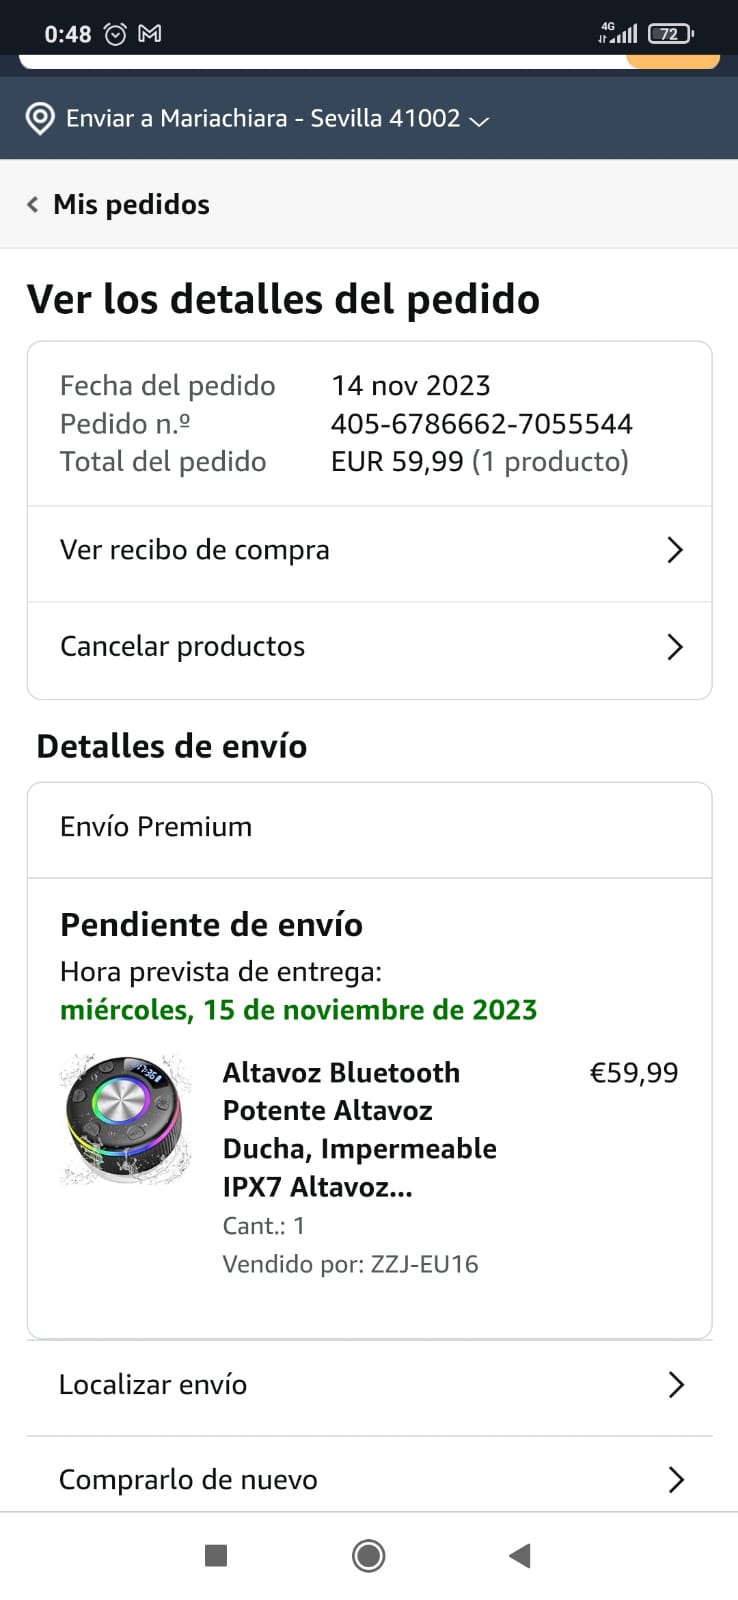This screenshot has width=738, height=1600.
Task: Tap the arrow next to Comprarlo de nuevo
Action: point(676,1480)
